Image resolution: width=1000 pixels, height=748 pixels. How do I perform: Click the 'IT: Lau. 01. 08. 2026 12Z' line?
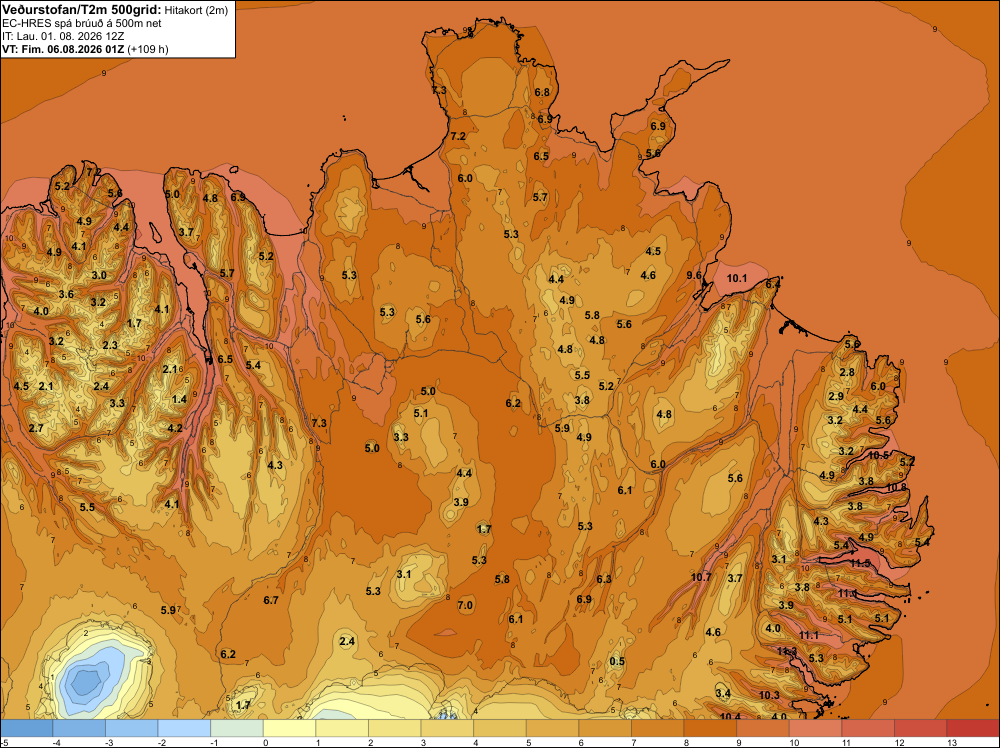coord(63,36)
